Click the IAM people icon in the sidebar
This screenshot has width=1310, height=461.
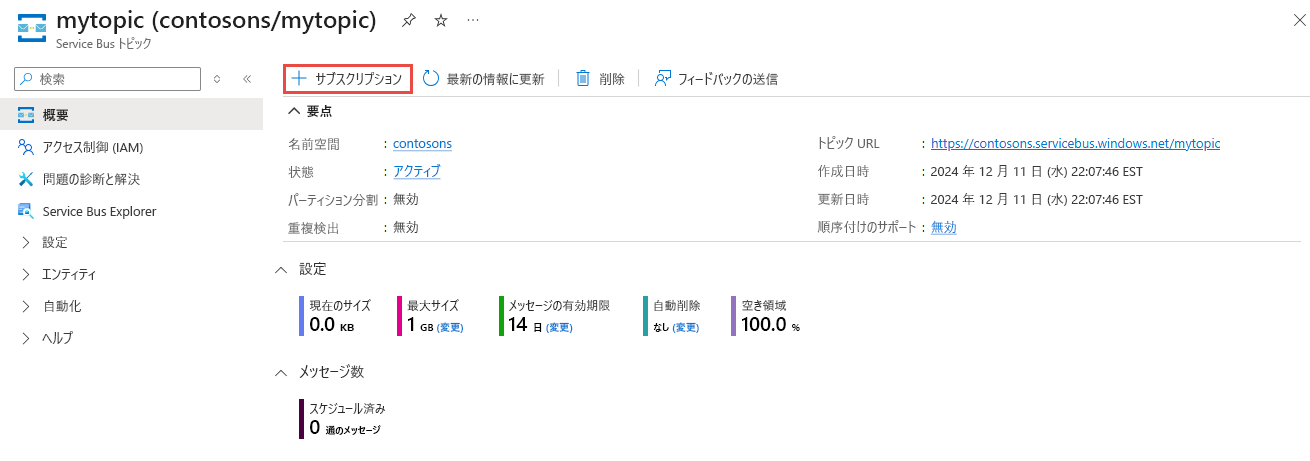coord(26,147)
